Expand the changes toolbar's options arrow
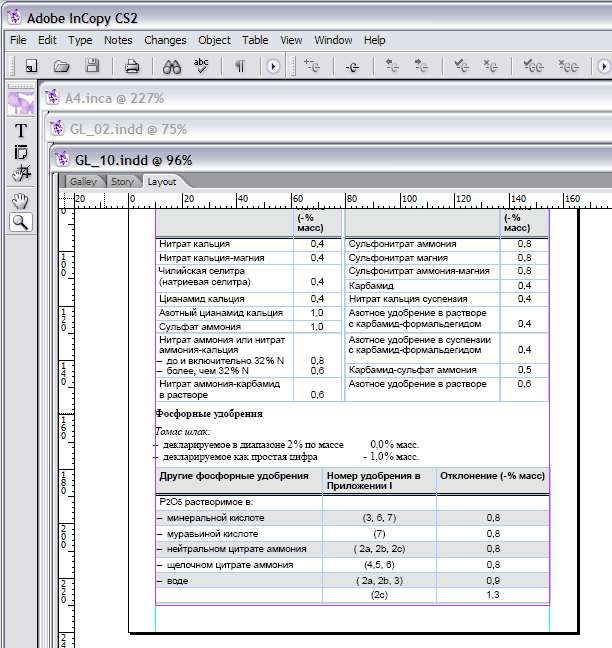 point(604,67)
